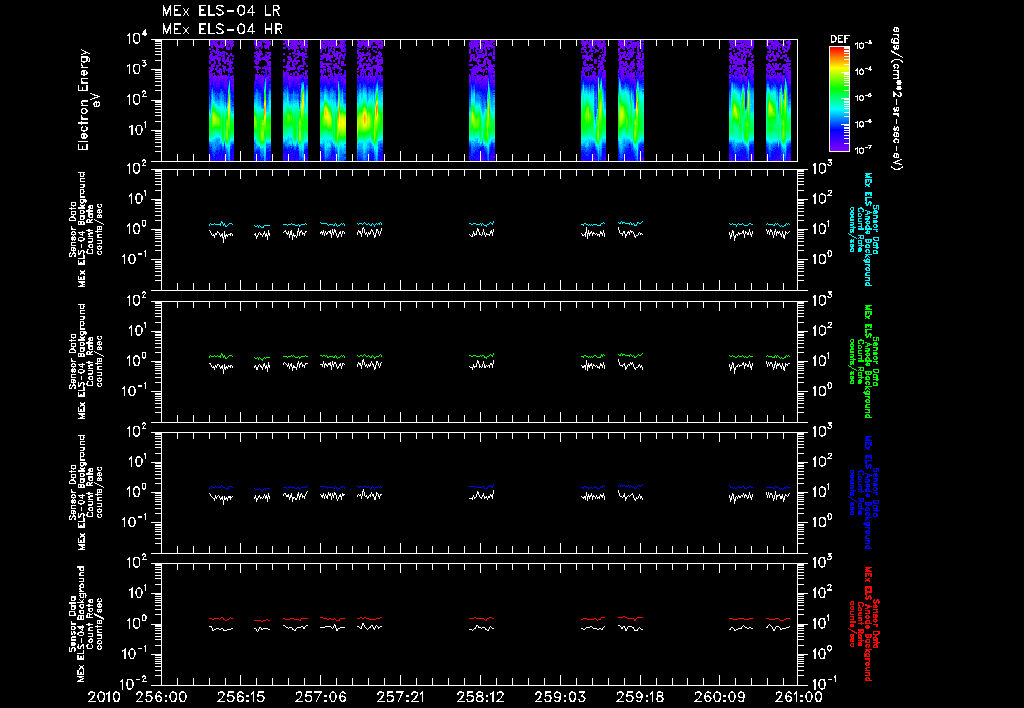Click the "257:06" time axis label

coord(321,697)
